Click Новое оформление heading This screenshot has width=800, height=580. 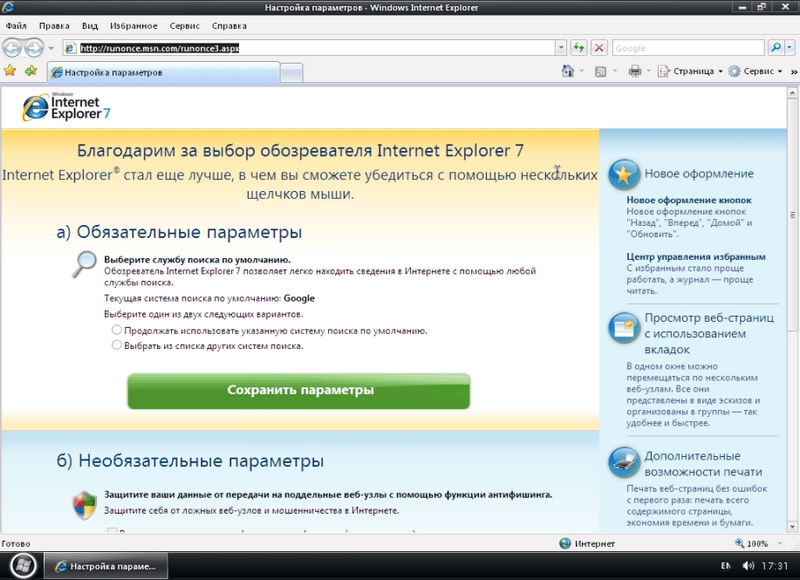click(699, 173)
